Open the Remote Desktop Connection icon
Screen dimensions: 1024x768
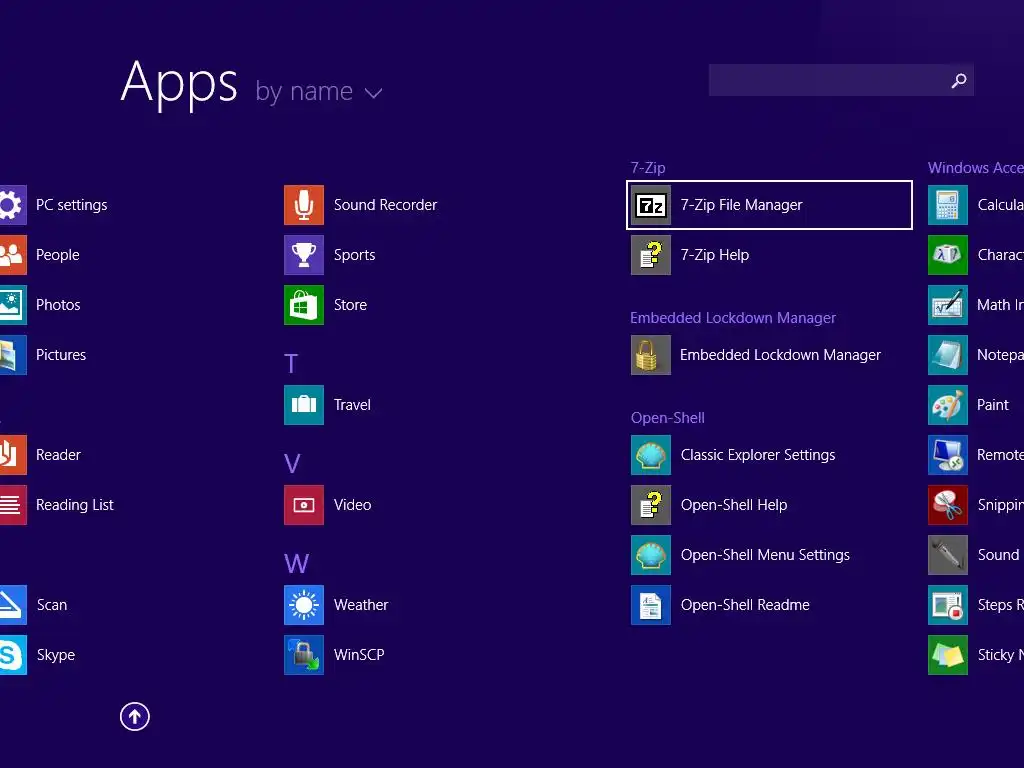948,455
